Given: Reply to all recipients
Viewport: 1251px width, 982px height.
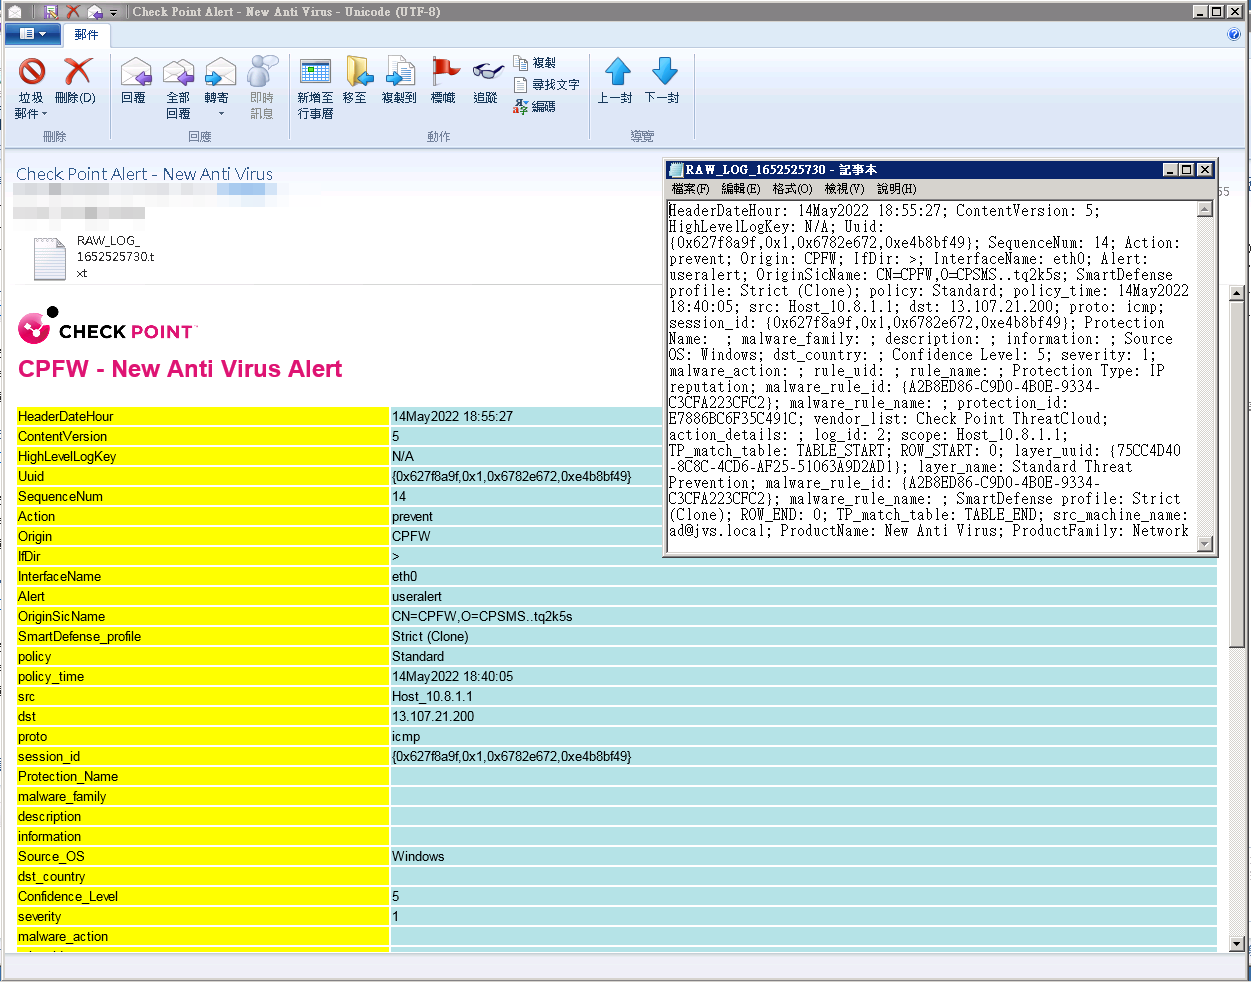Looking at the screenshot, I should click(177, 85).
